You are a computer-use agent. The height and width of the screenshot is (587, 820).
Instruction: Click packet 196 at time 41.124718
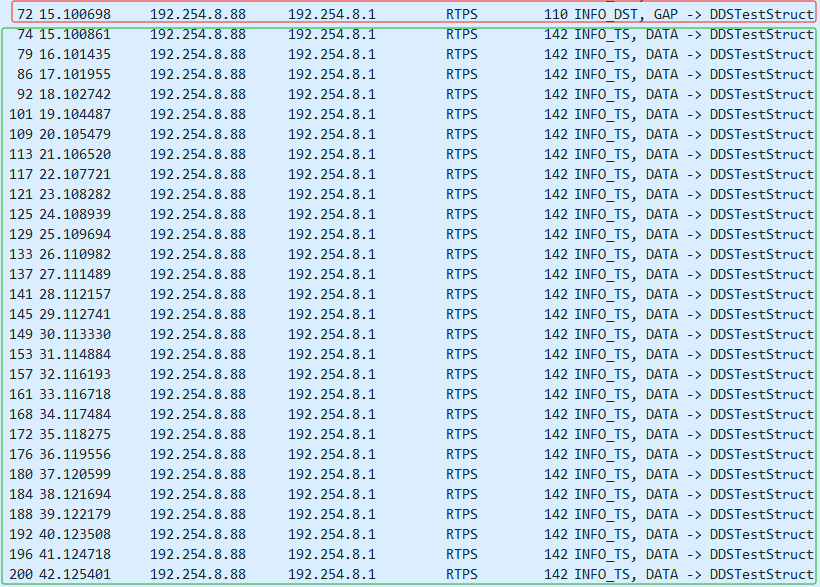(410, 554)
